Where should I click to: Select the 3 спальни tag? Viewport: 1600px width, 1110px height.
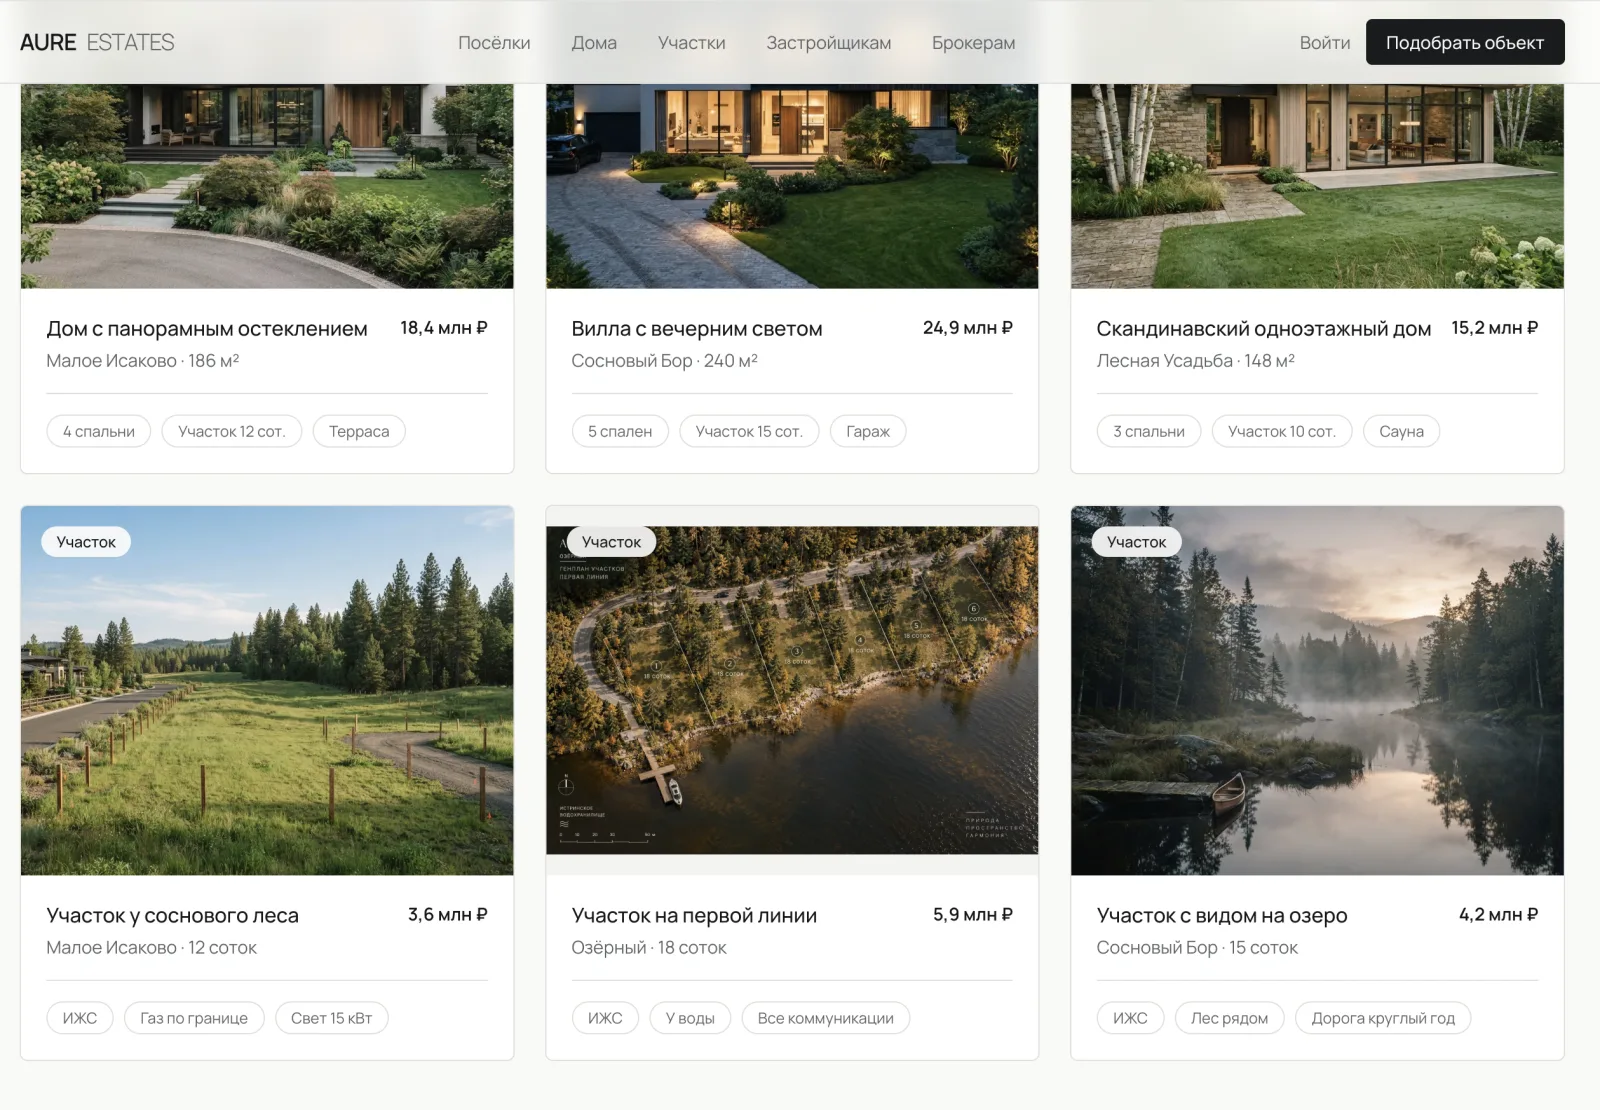1149,431
